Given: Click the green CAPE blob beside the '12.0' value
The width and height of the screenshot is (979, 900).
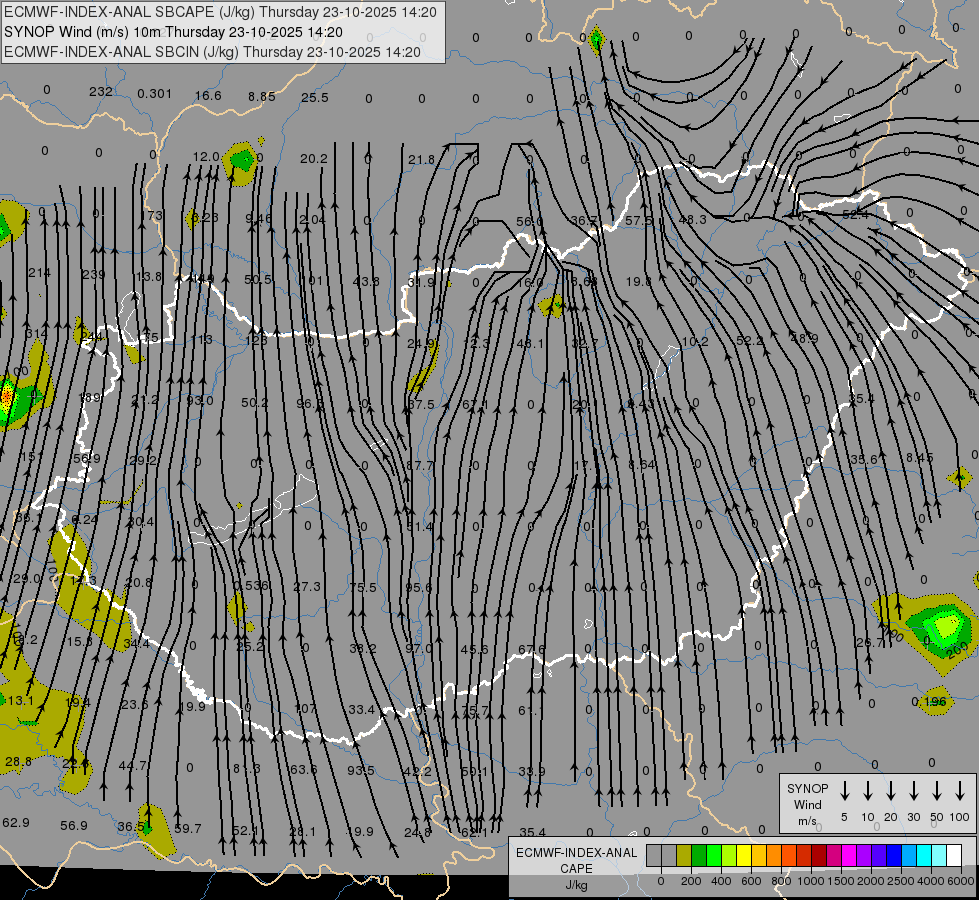Looking at the screenshot, I should click(x=242, y=162).
